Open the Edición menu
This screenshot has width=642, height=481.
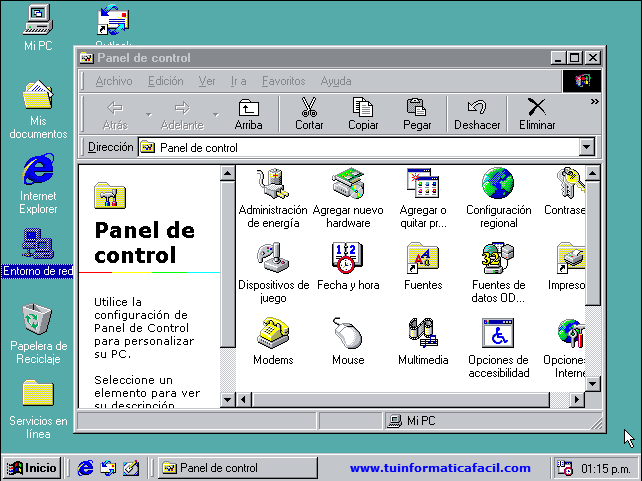tap(165, 81)
